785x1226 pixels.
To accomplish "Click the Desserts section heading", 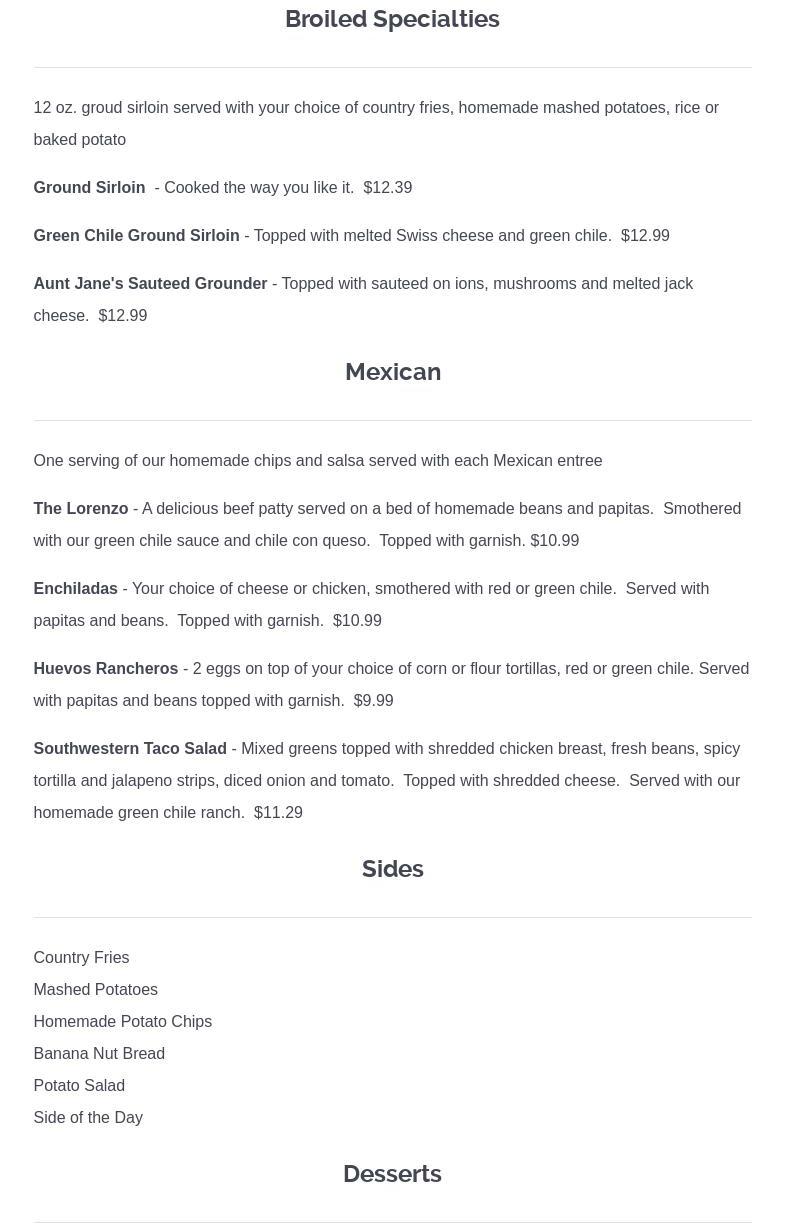I will pyautogui.click(x=392, y=1174).
